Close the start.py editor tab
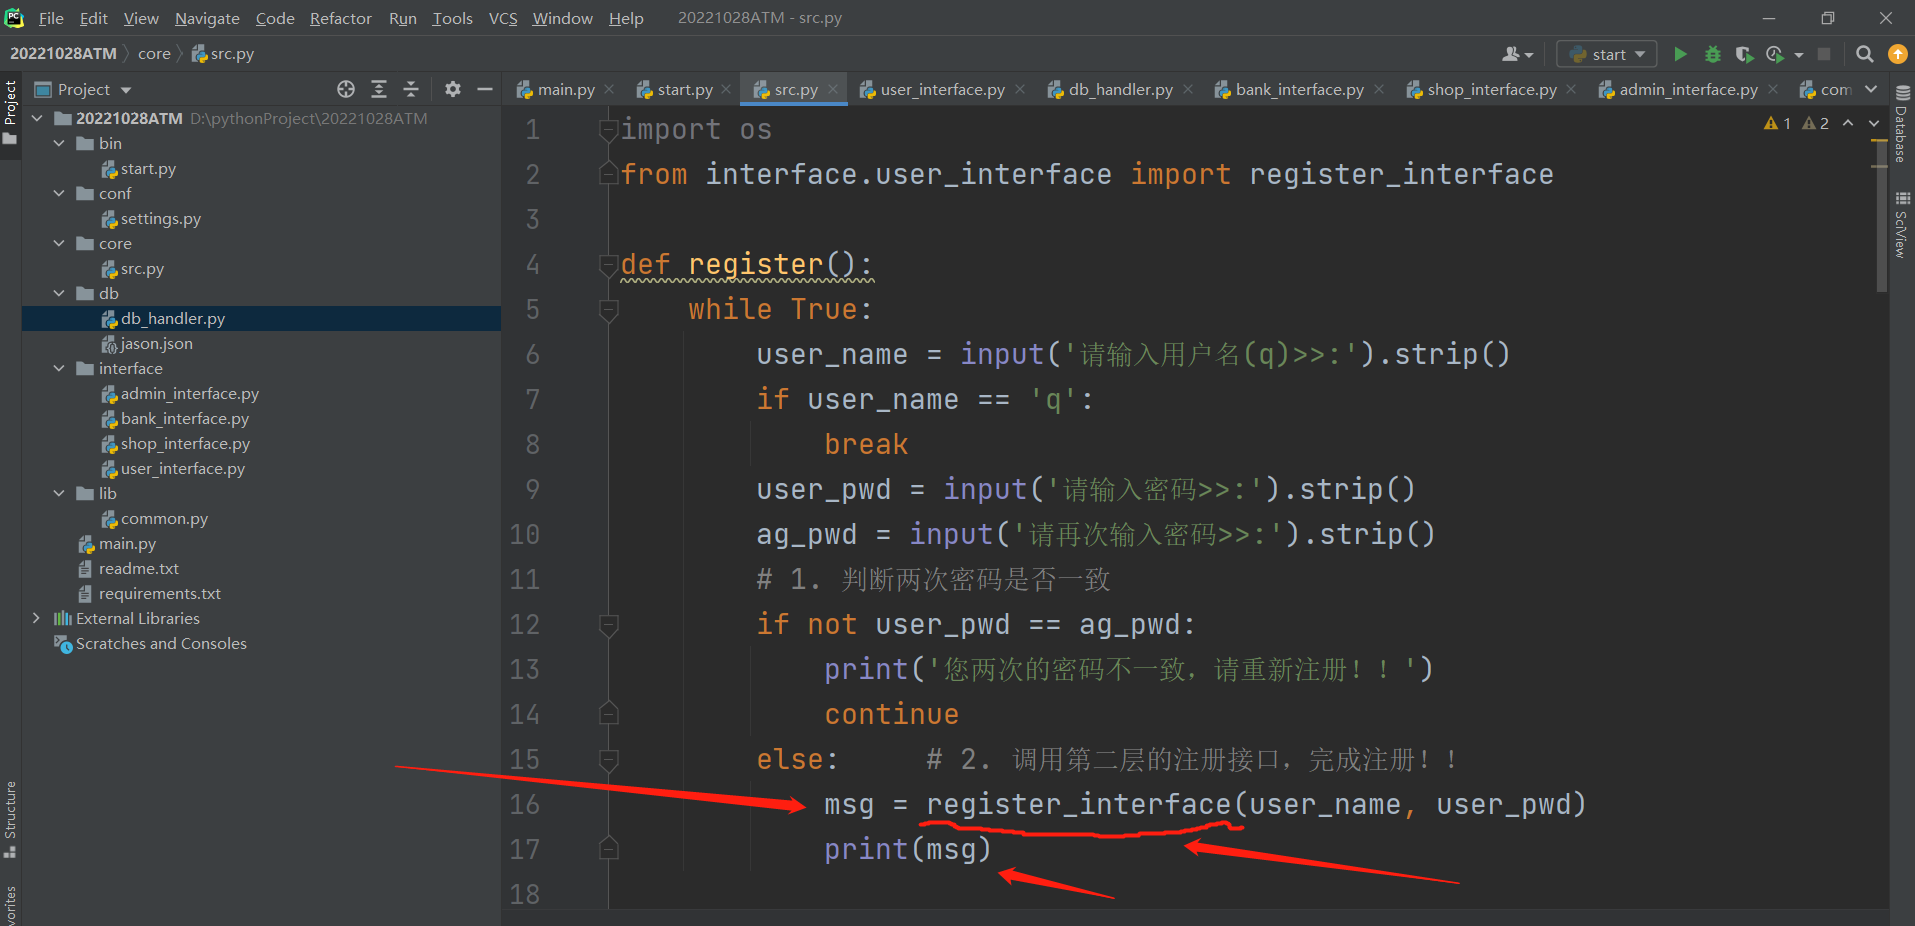The height and width of the screenshot is (926, 1915). (726, 89)
